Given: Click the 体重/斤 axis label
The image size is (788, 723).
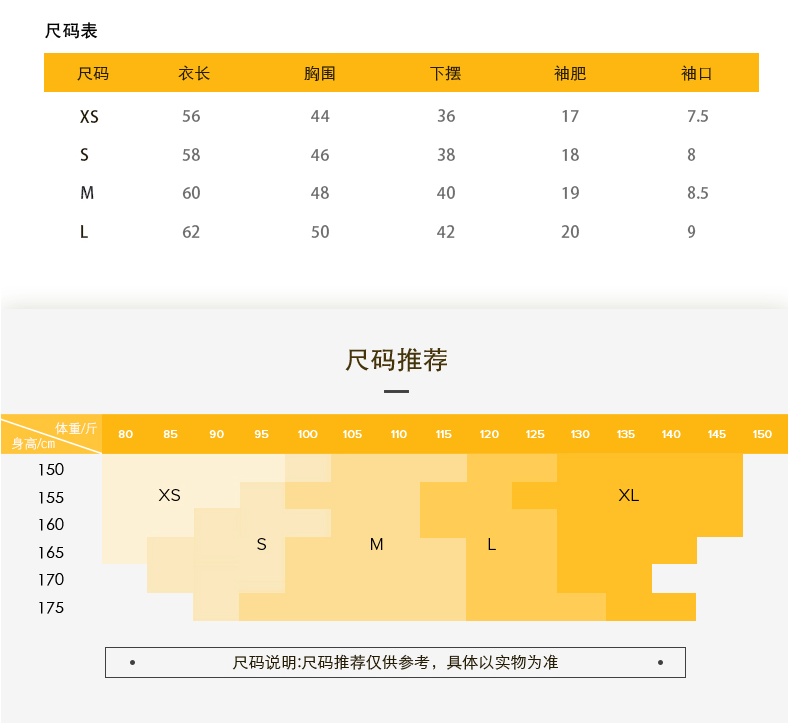Looking at the screenshot, I should coord(76,427).
